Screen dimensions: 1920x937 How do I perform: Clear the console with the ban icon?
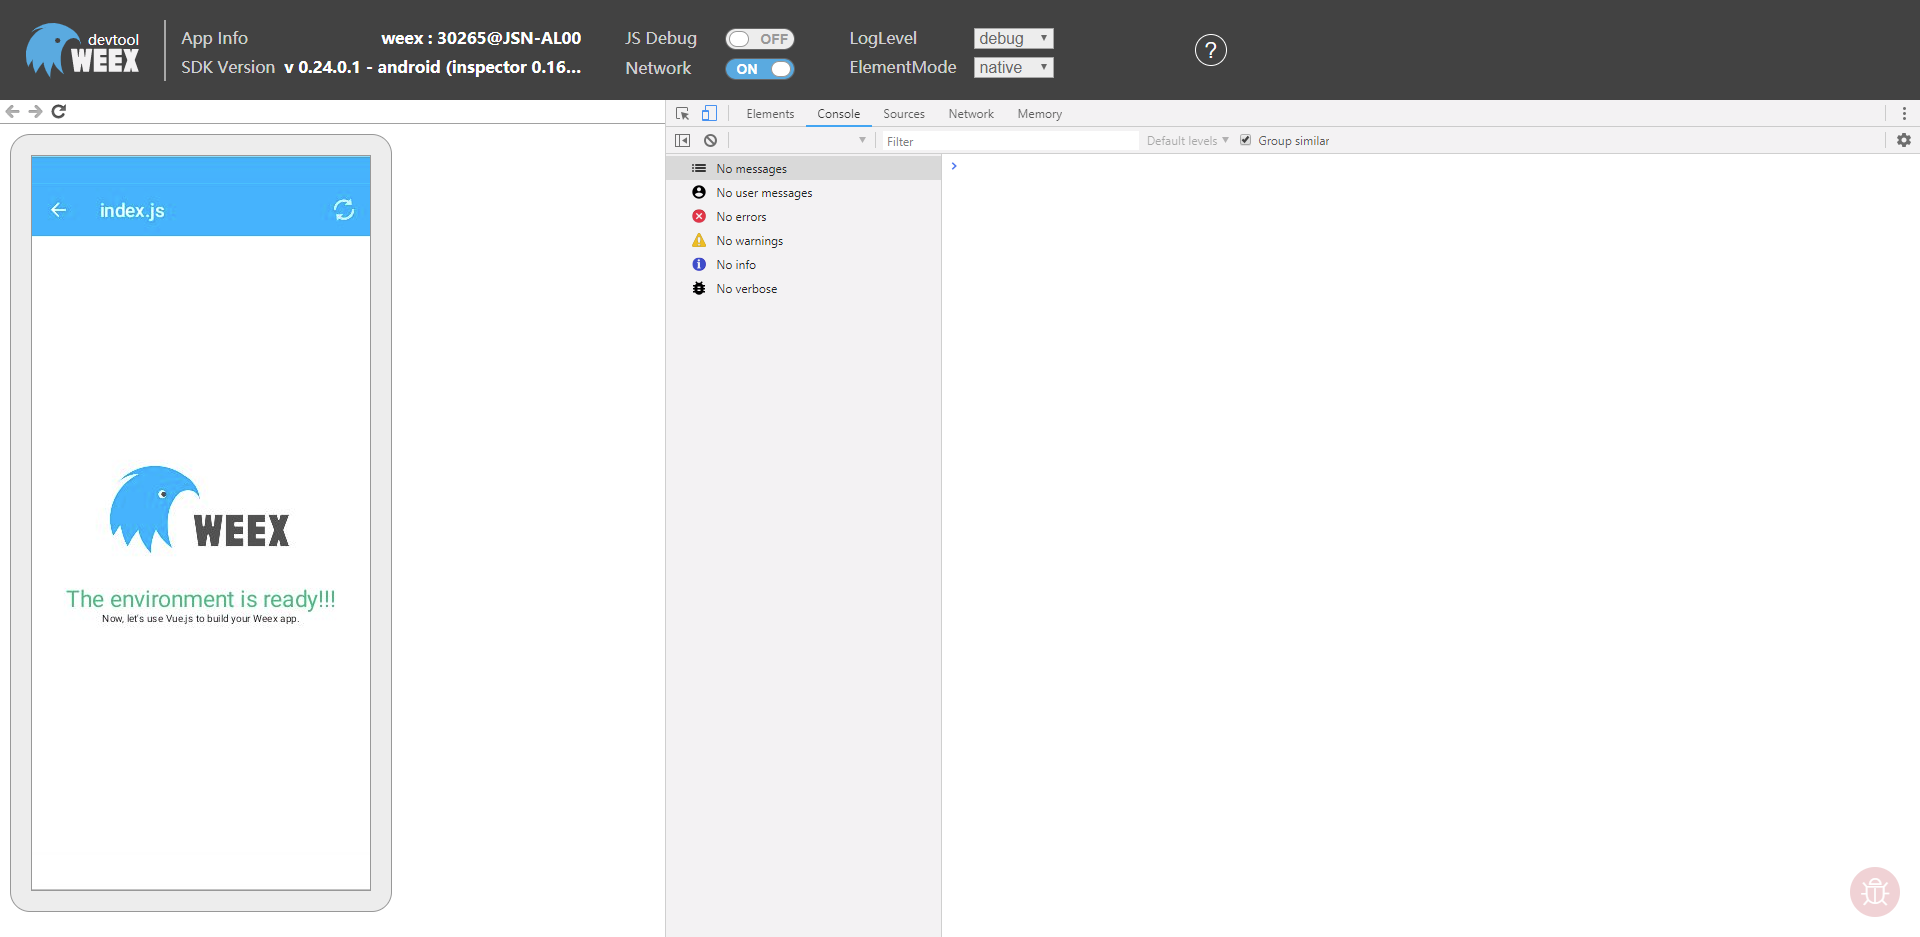pyautogui.click(x=710, y=141)
